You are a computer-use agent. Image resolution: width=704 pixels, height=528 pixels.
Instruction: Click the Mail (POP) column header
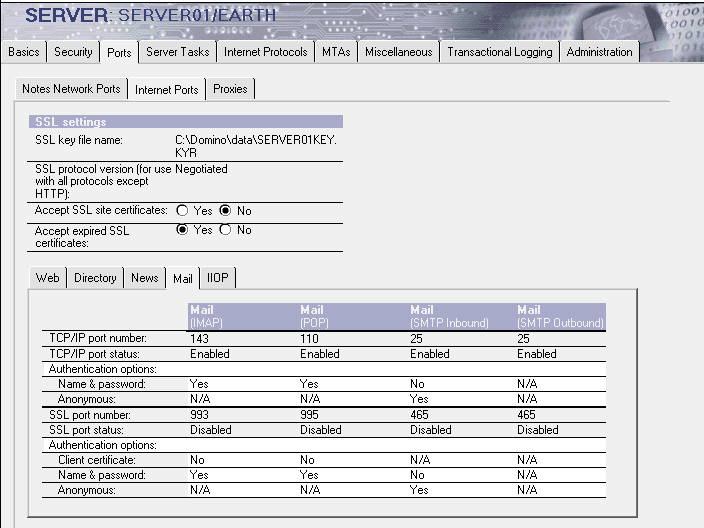(353, 317)
